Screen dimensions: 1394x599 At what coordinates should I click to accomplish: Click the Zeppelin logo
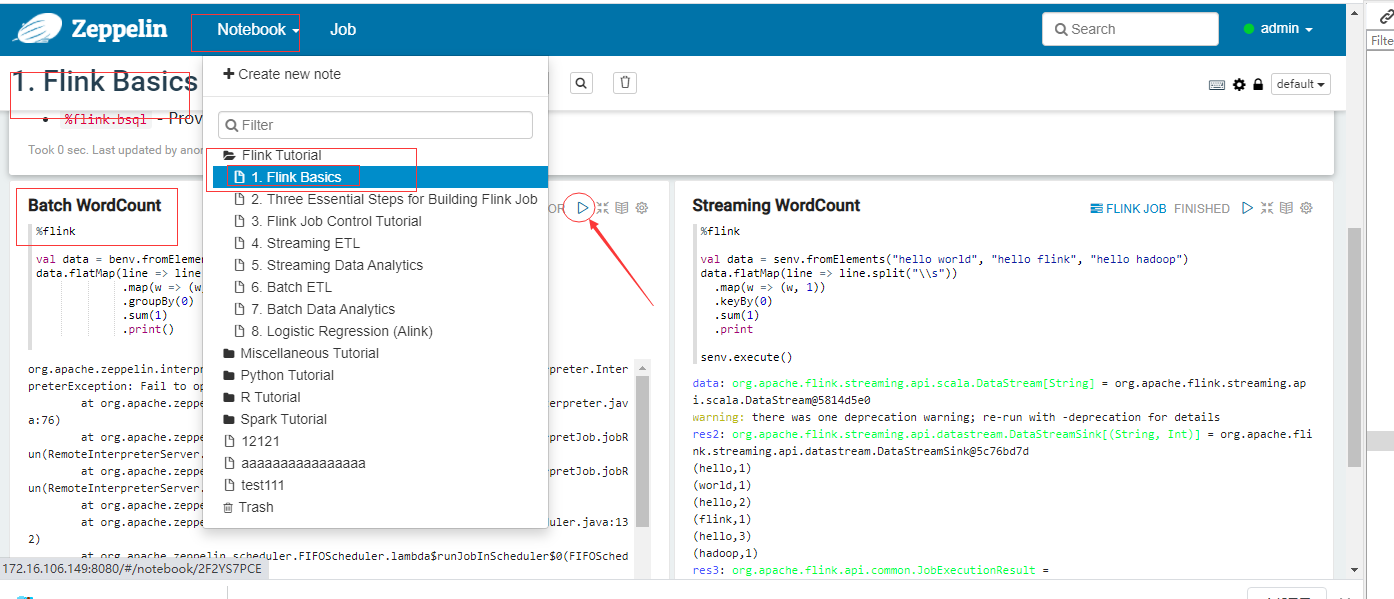[x=37, y=29]
